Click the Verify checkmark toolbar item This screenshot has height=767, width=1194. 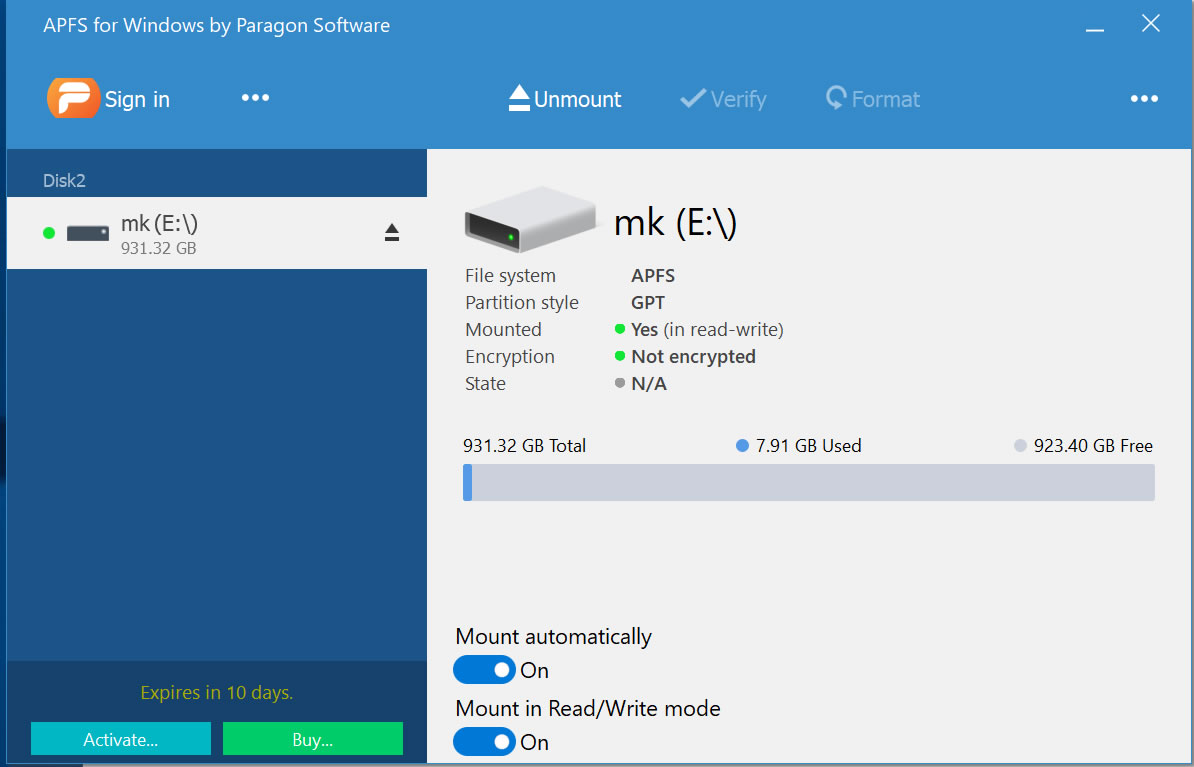[x=723, y=99]
